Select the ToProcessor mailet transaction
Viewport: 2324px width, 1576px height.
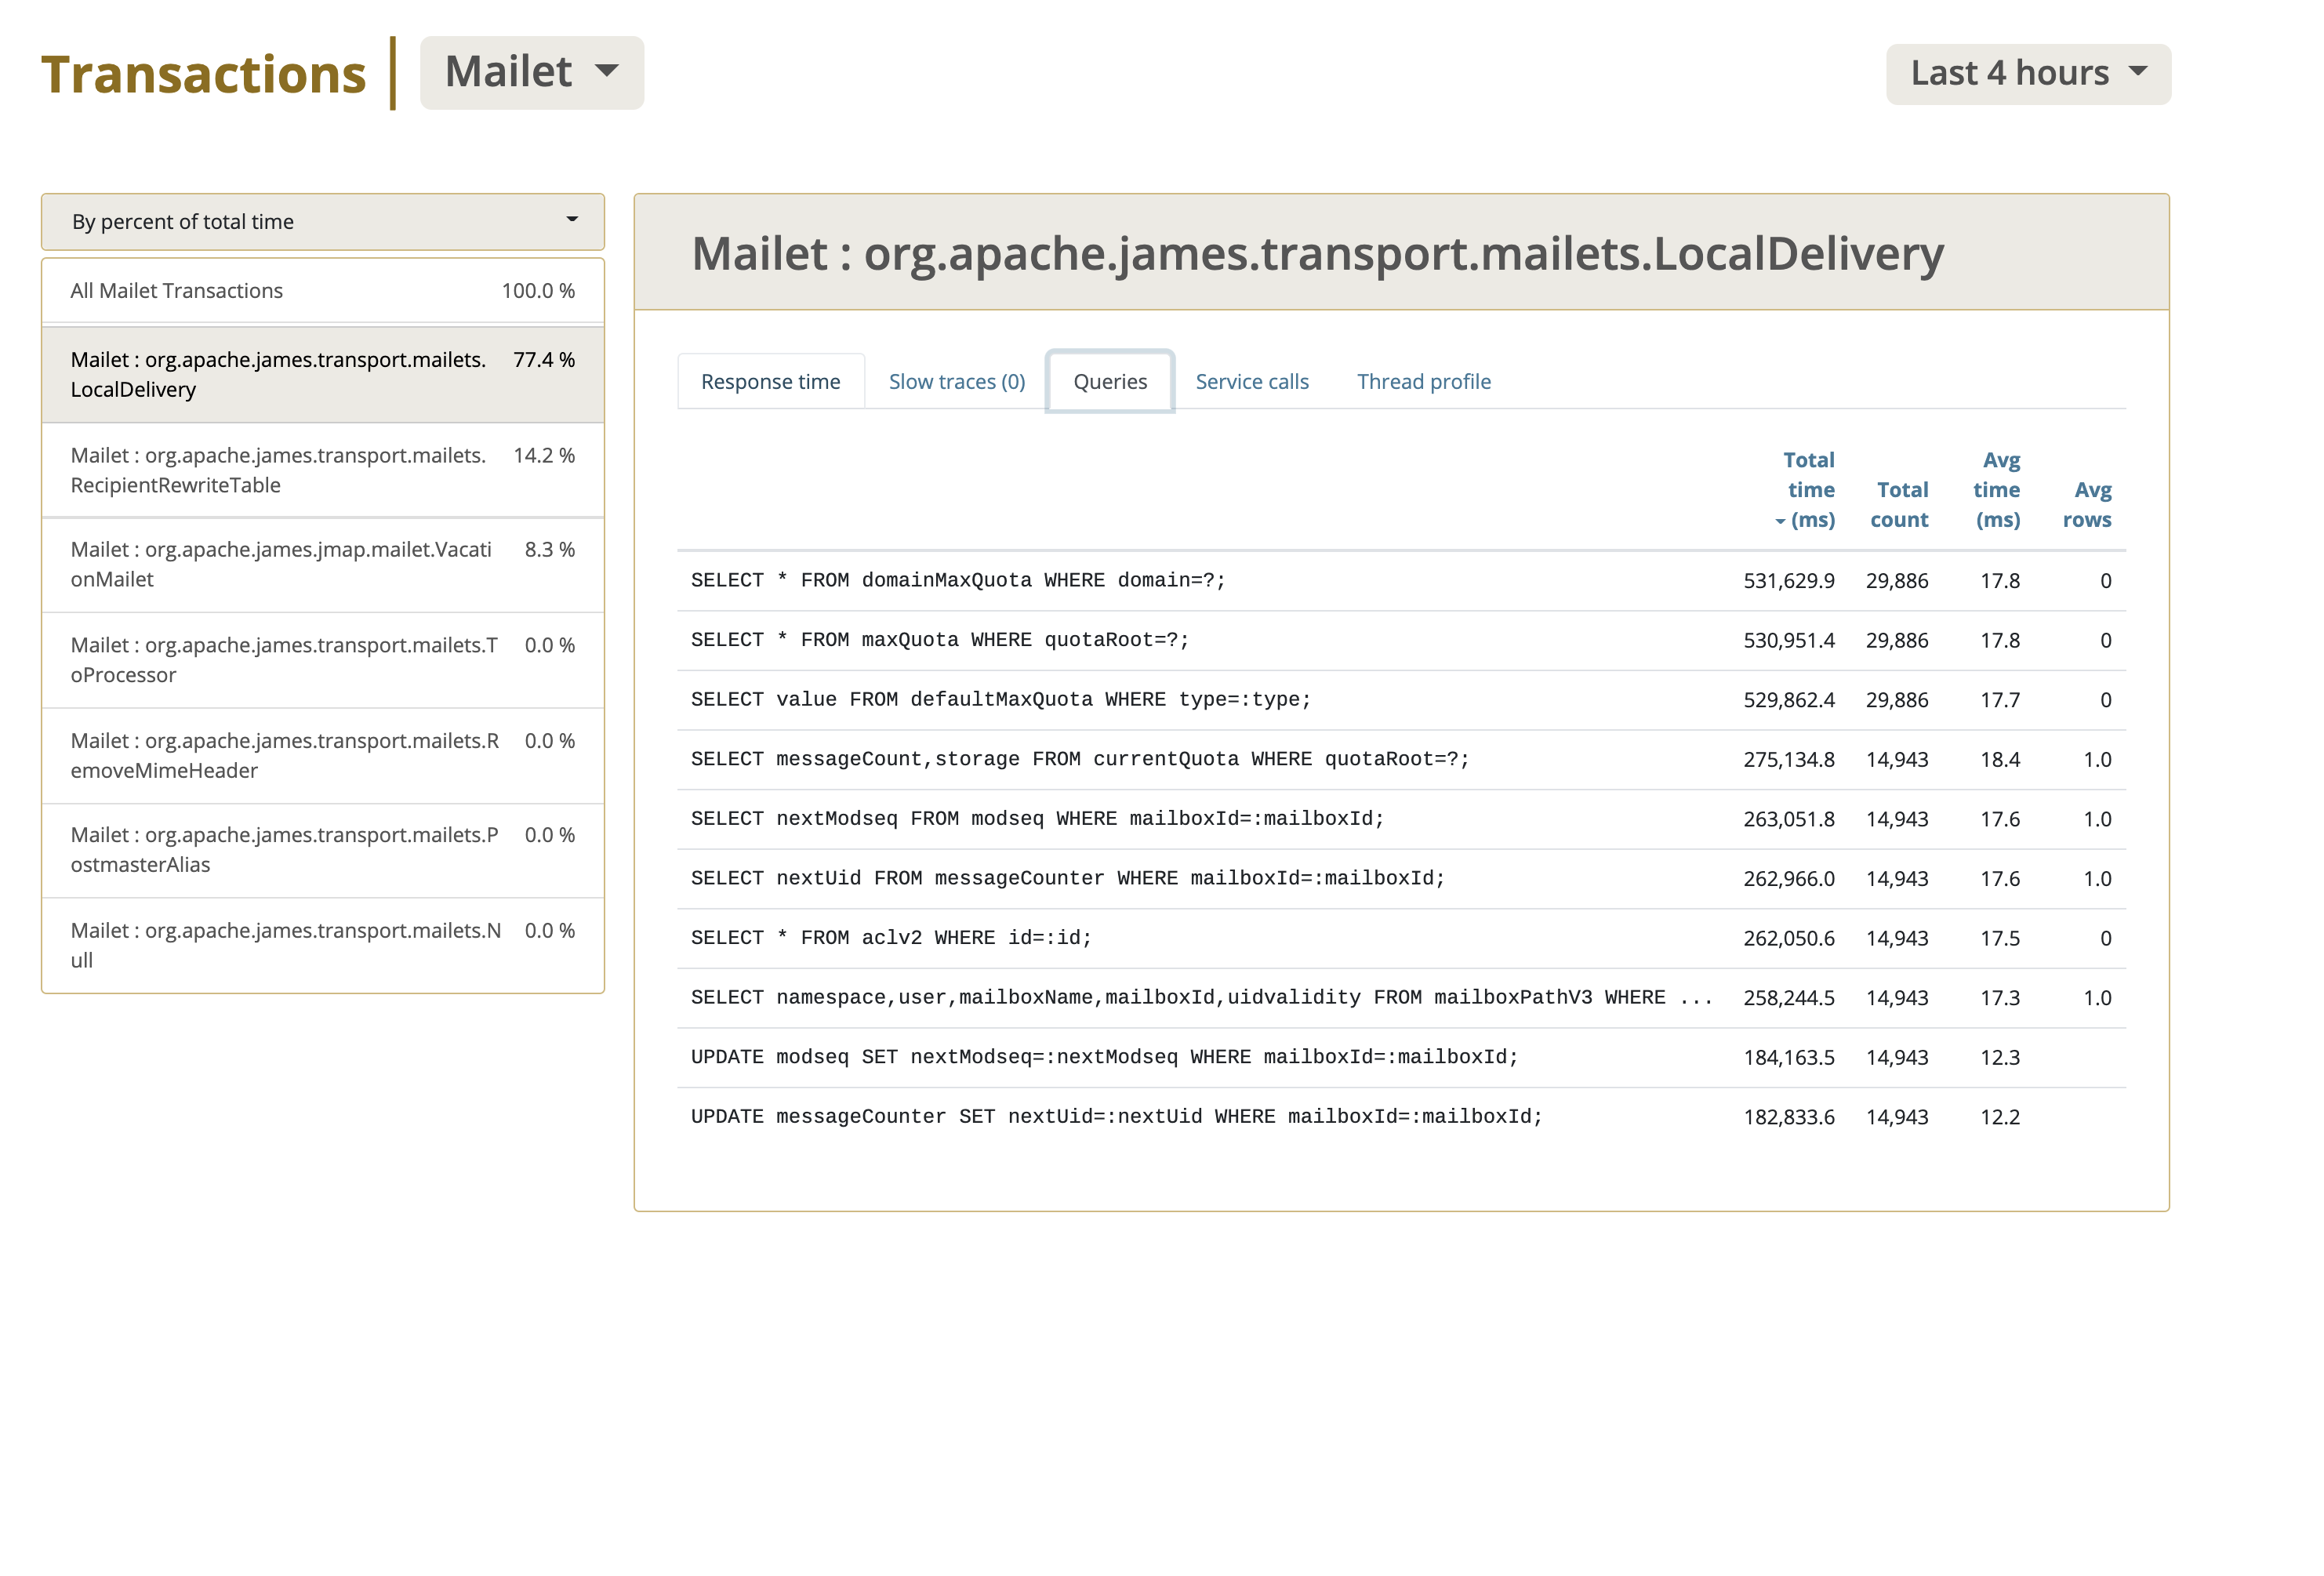coord(322,660)
